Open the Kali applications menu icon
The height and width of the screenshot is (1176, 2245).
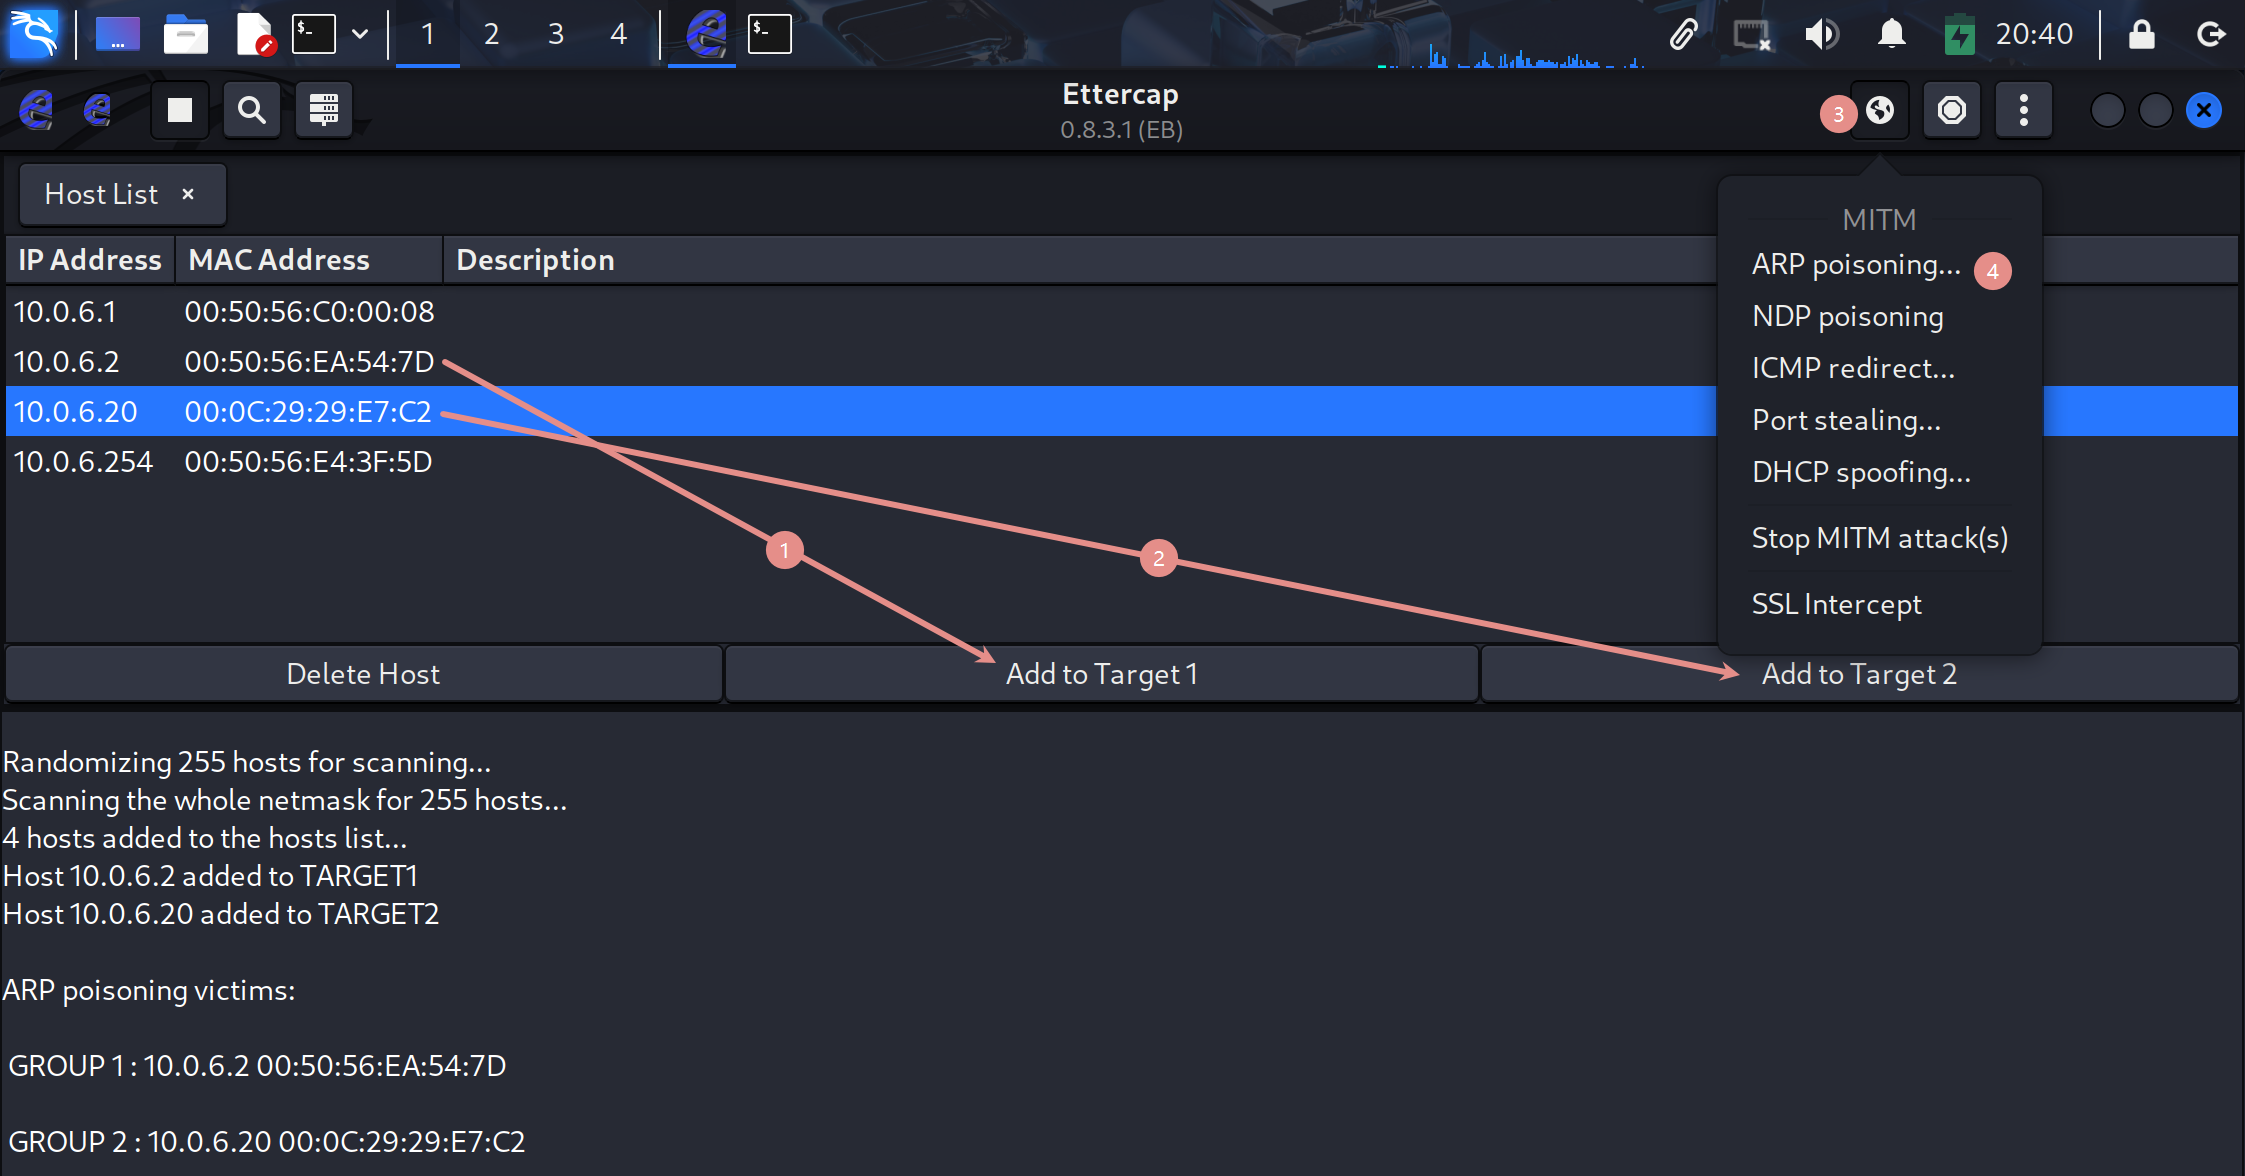[34, 34]
